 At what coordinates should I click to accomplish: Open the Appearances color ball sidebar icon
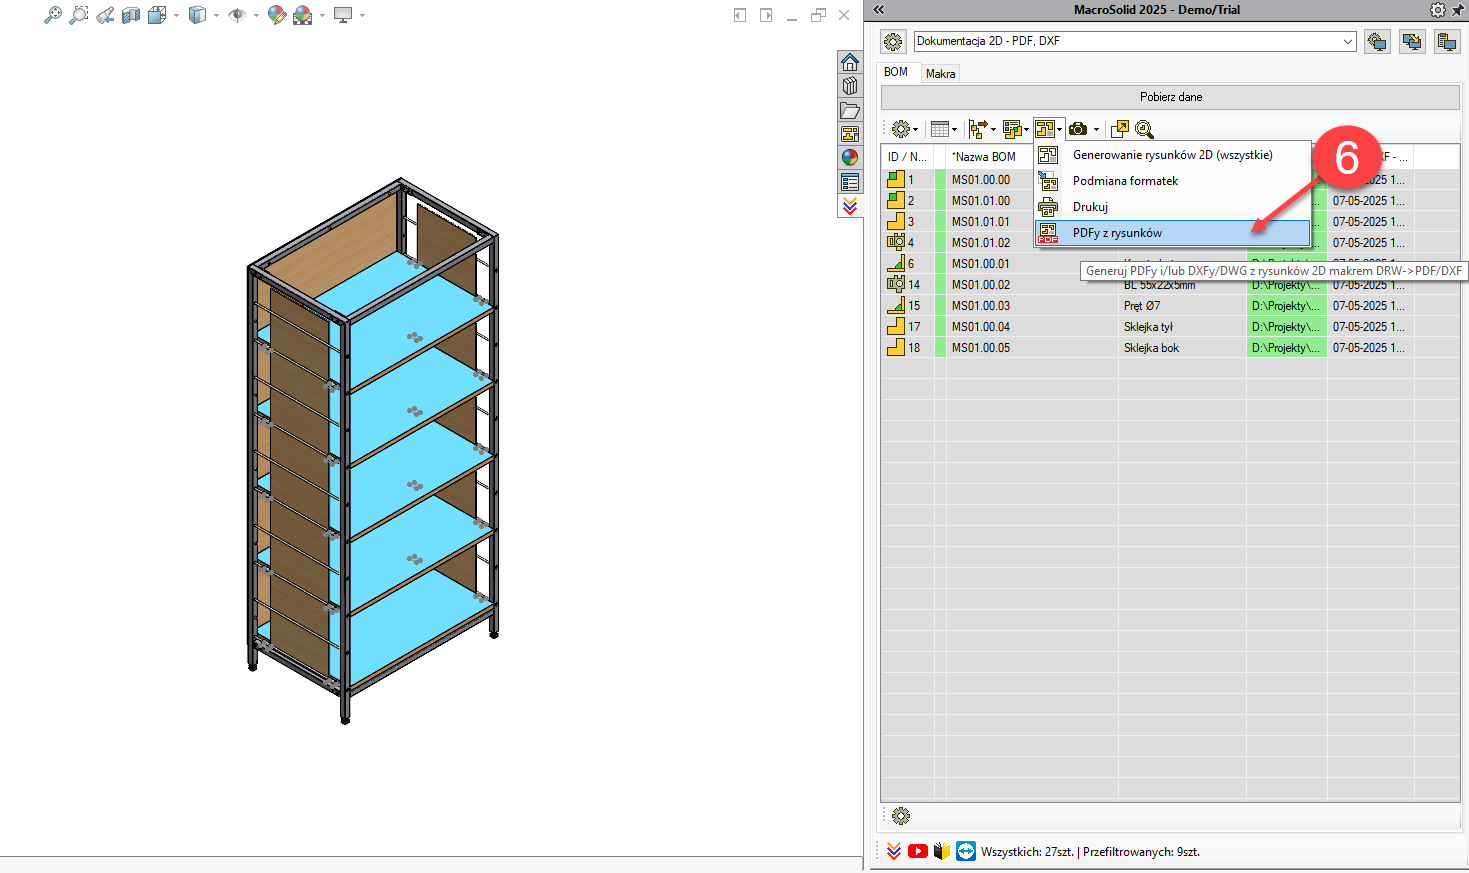(850, 158)
